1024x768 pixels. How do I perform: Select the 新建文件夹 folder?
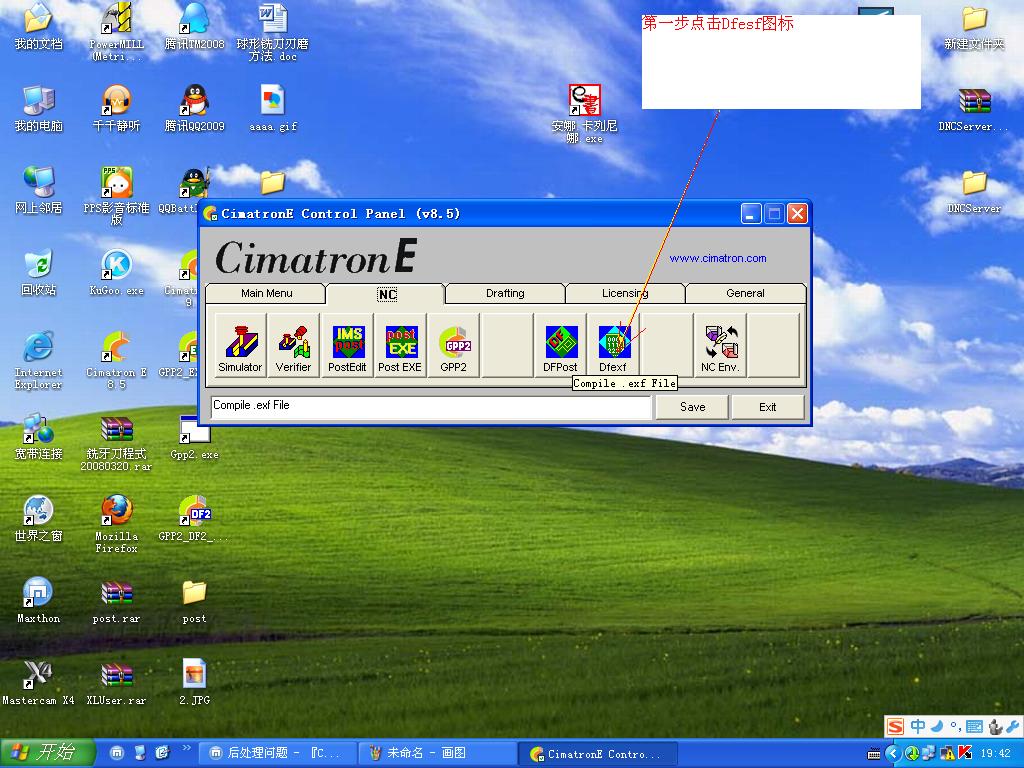pos(974,27)
